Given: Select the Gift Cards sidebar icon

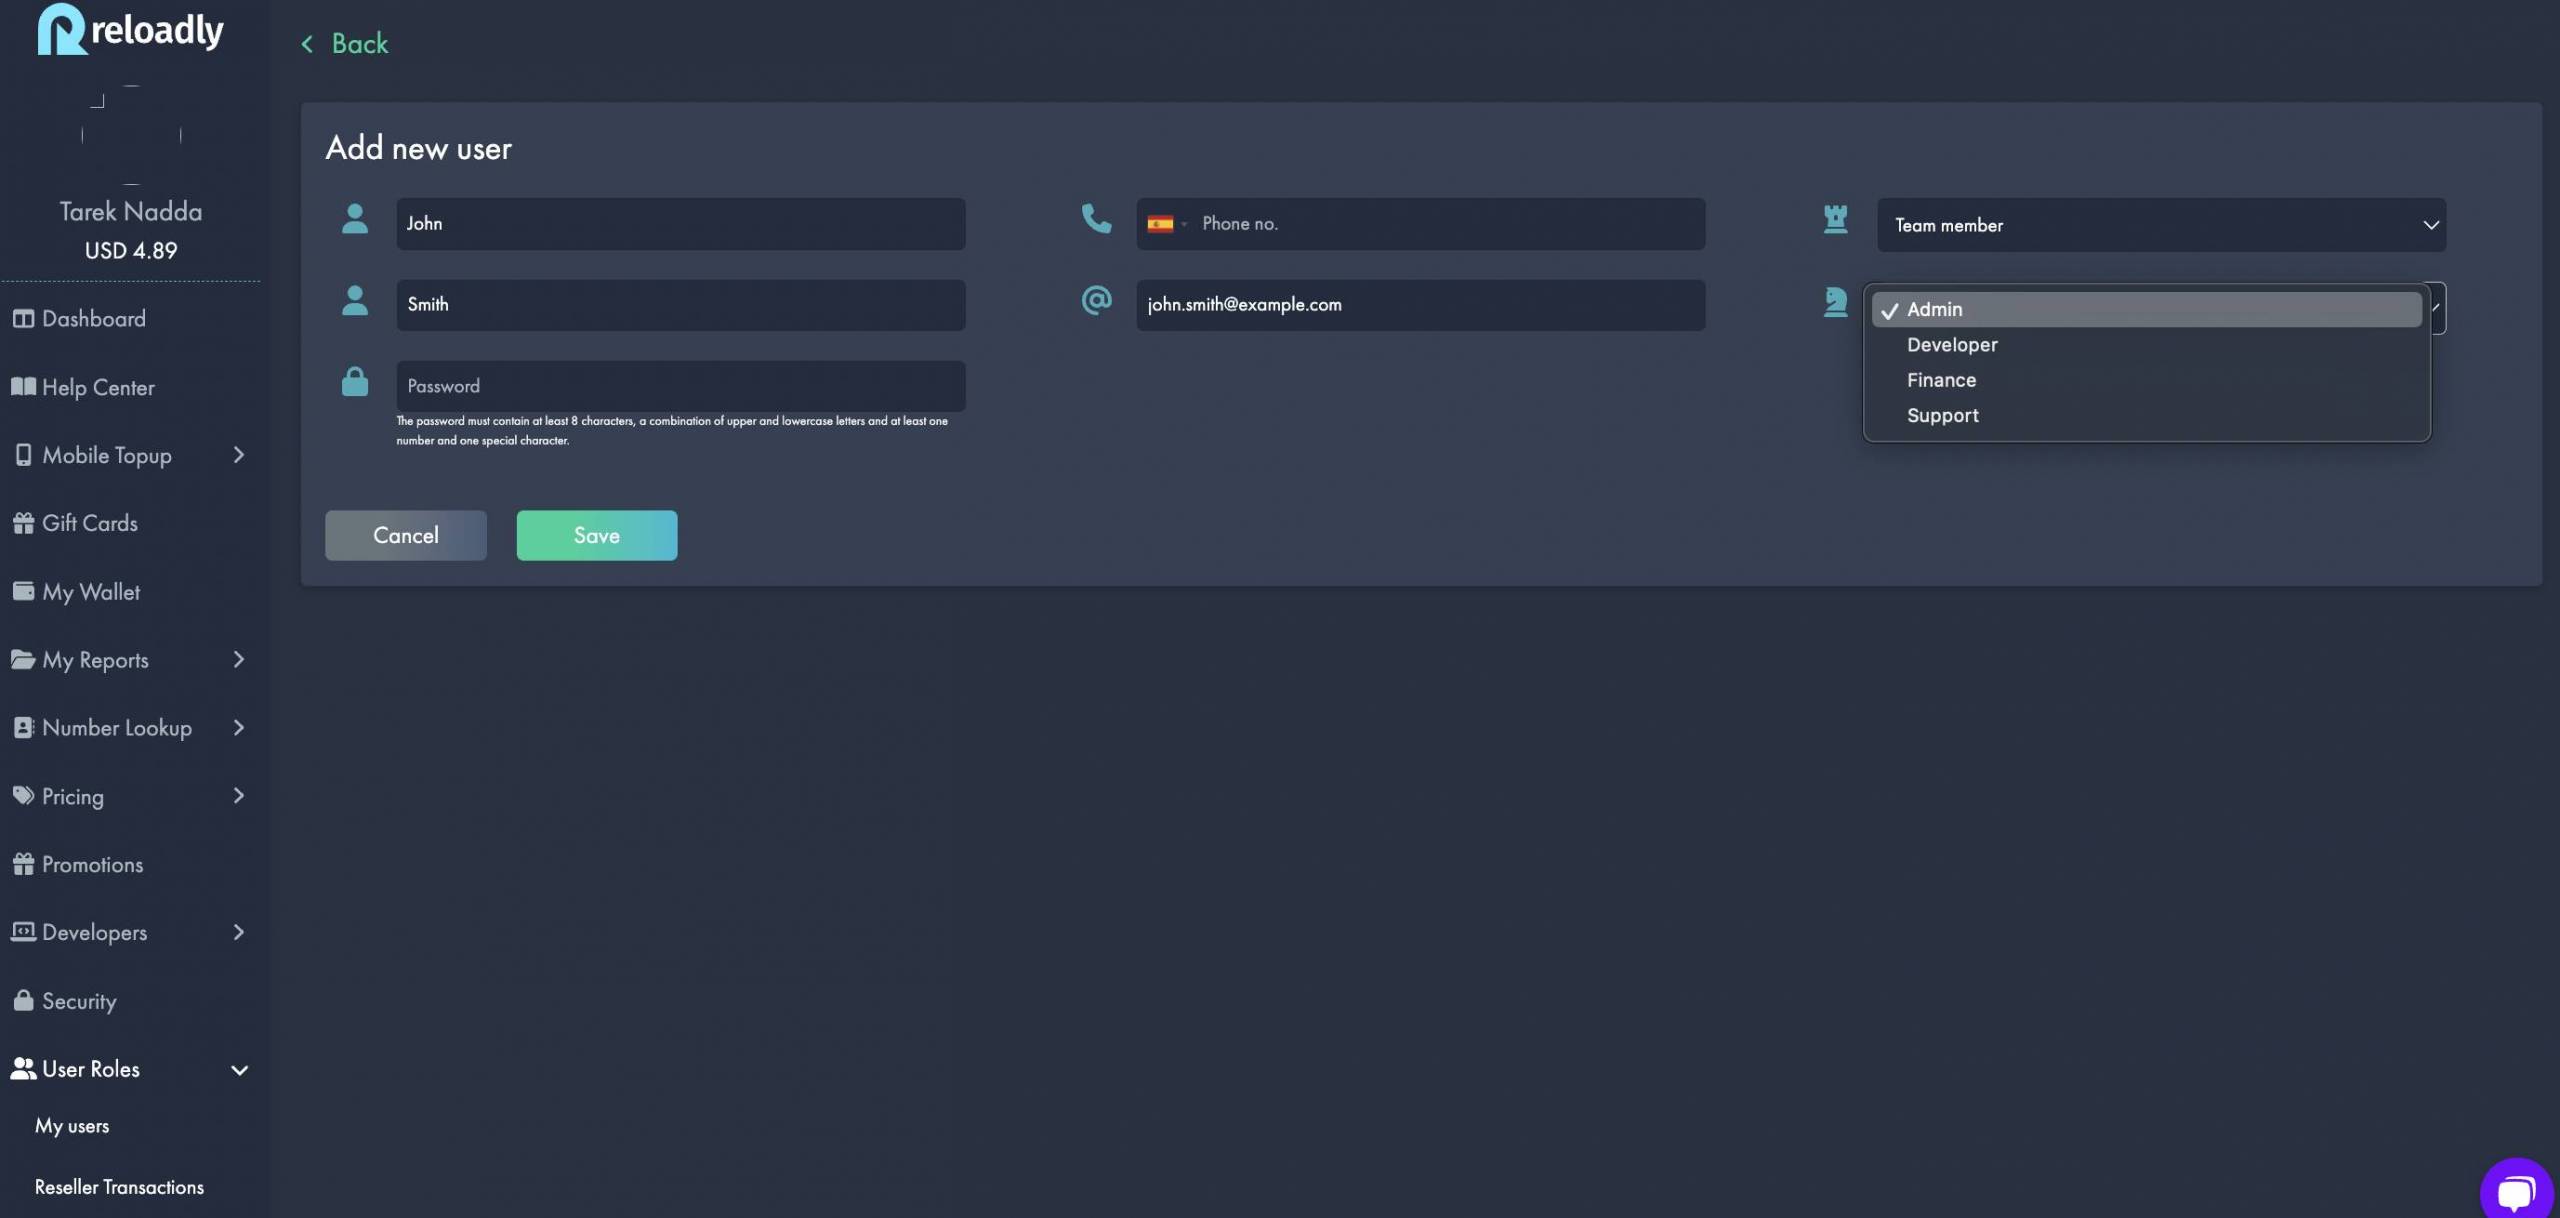Looking at the screenshot, I should (23, 522).
